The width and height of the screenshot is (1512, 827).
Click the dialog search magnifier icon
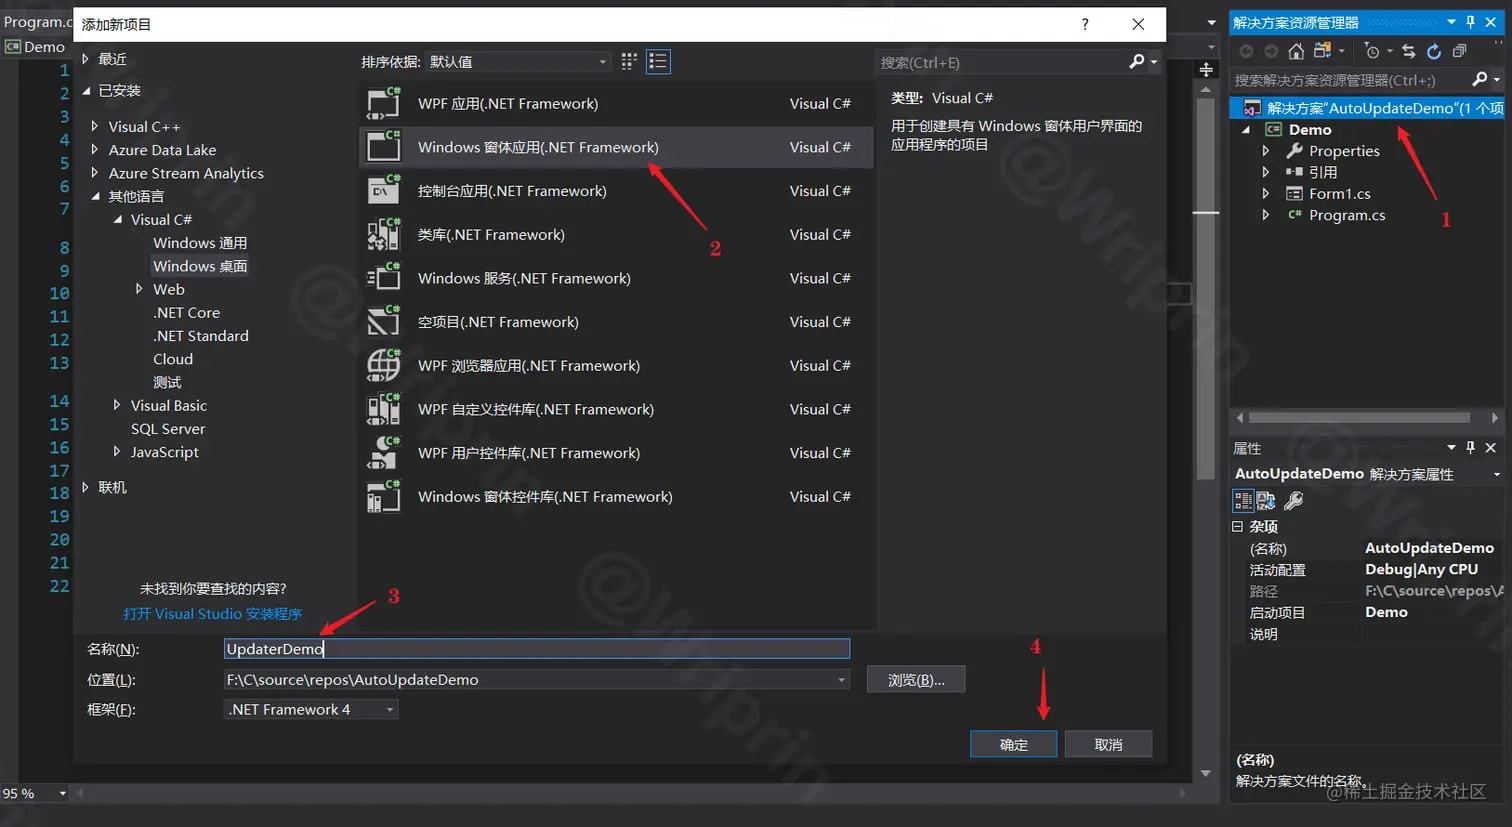[1137, 62]
